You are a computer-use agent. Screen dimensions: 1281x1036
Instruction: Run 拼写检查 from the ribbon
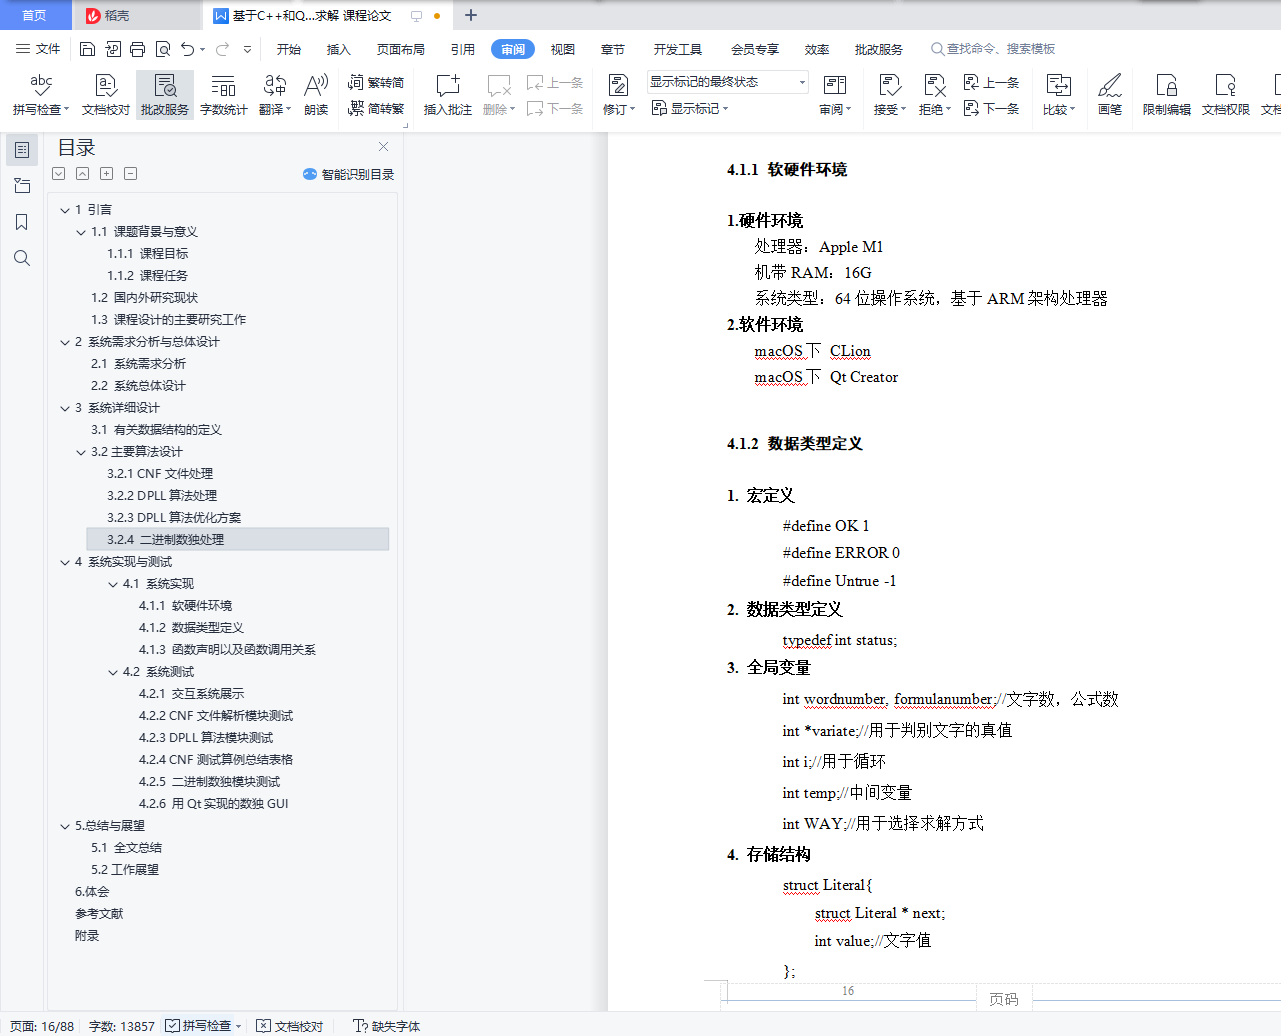pos(40,95)
